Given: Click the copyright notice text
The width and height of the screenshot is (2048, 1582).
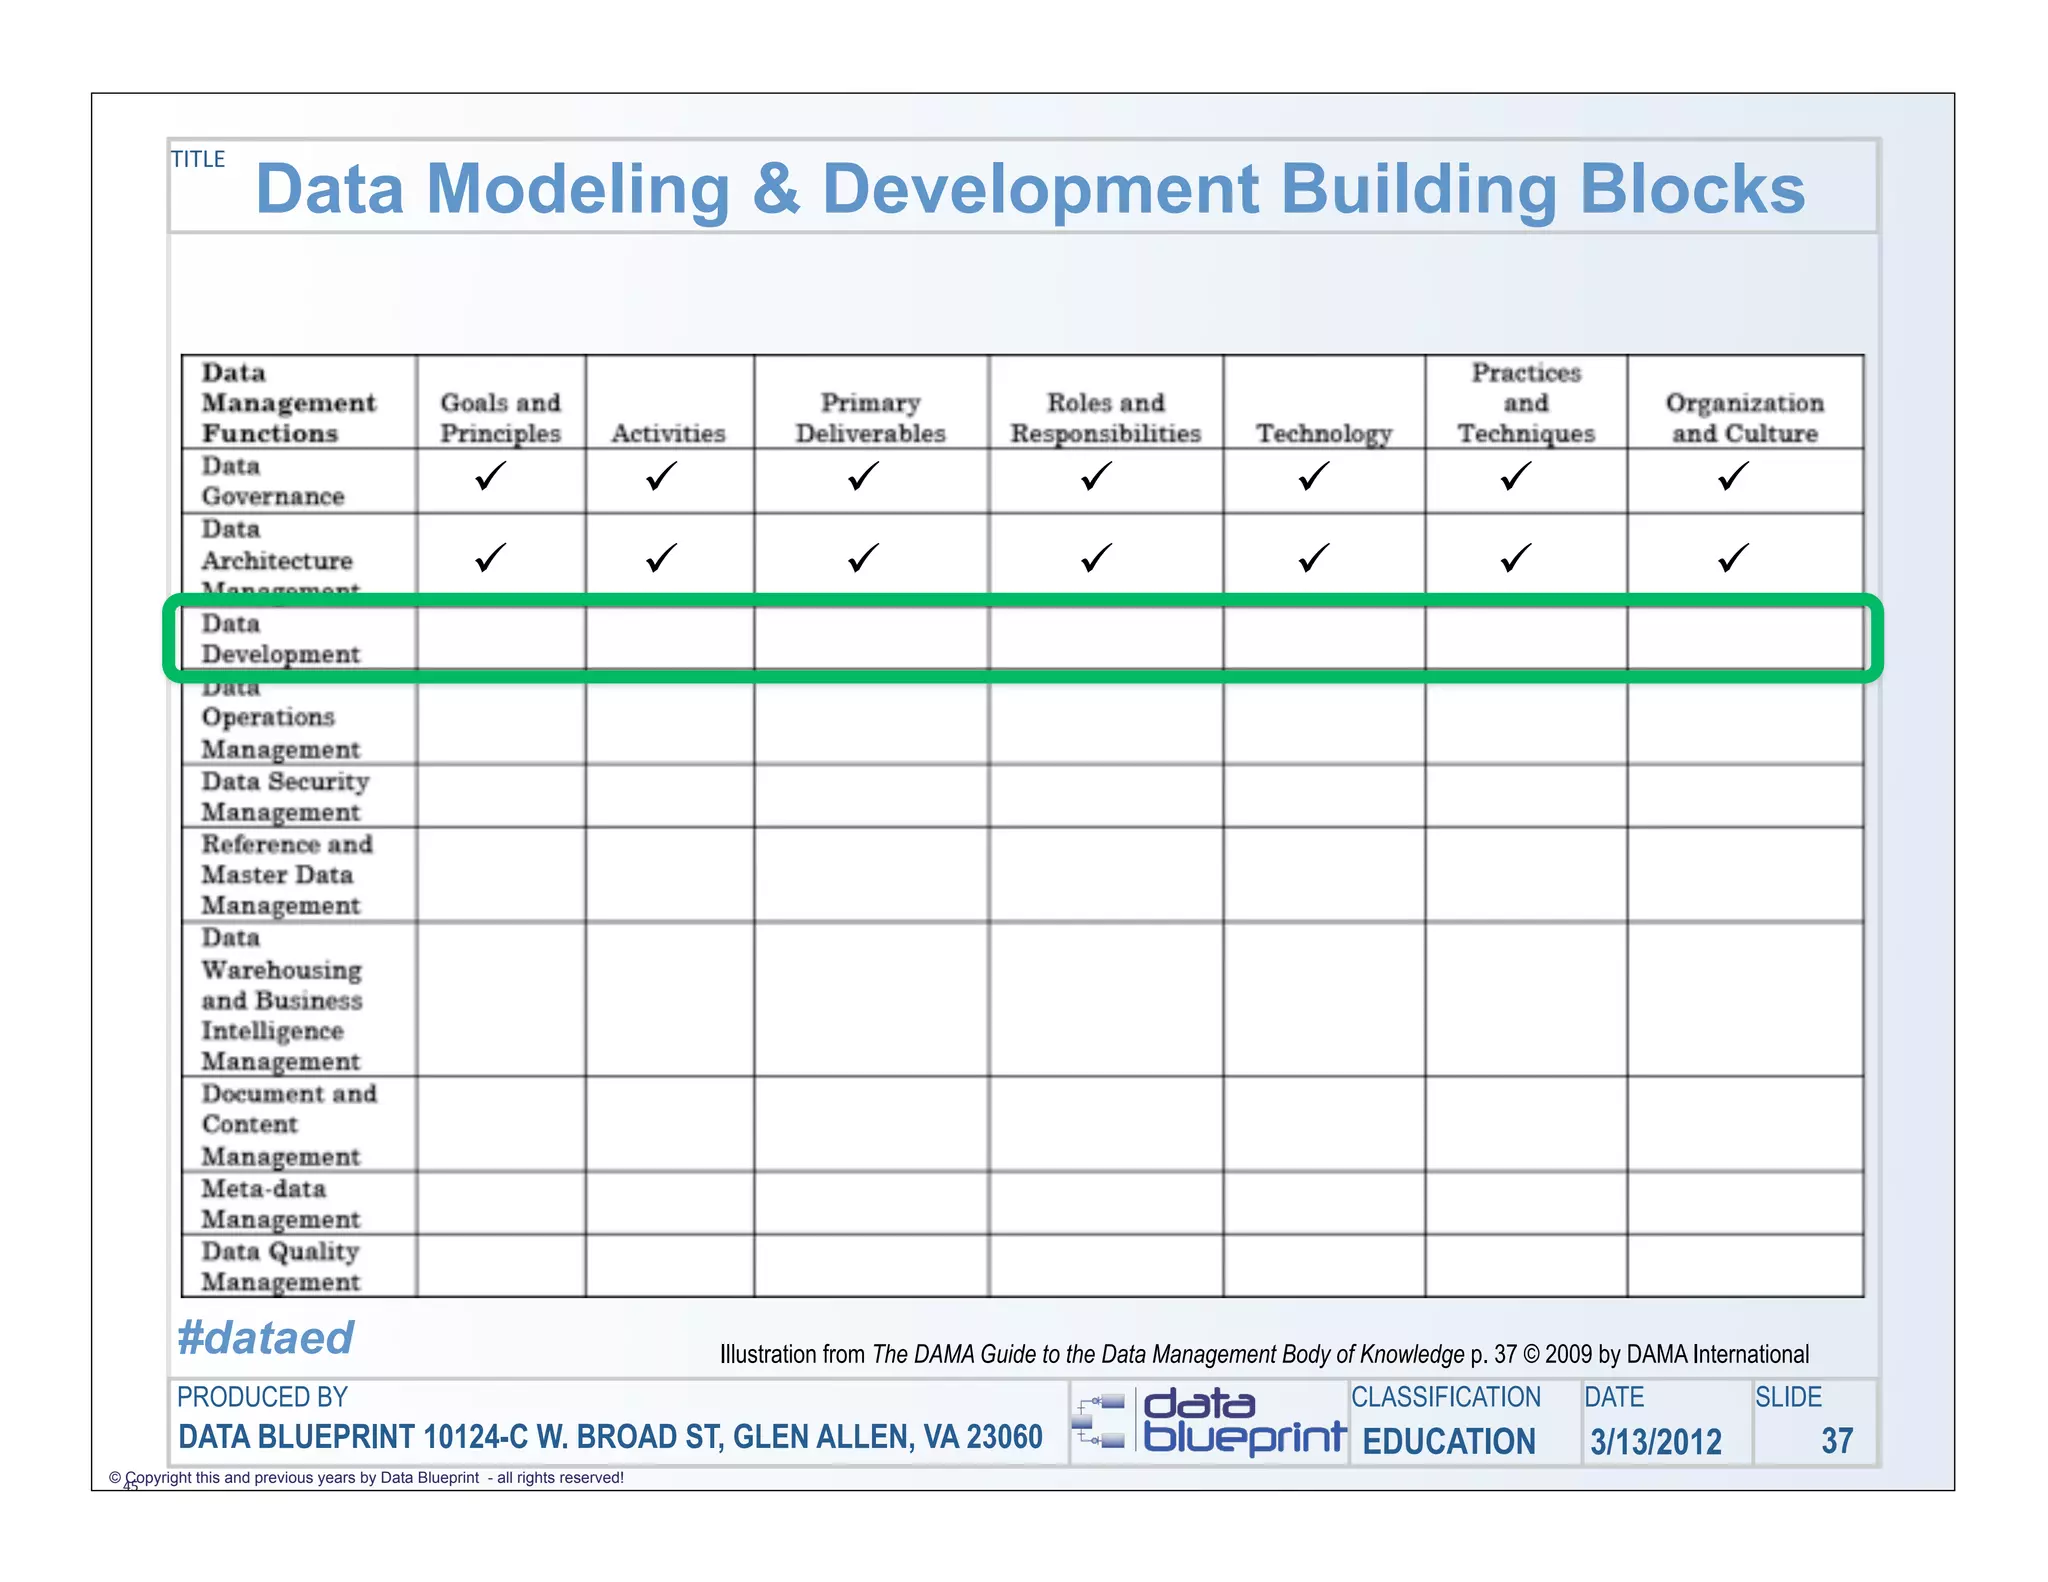Looking at the screenshot, I should click(366, 1477).
